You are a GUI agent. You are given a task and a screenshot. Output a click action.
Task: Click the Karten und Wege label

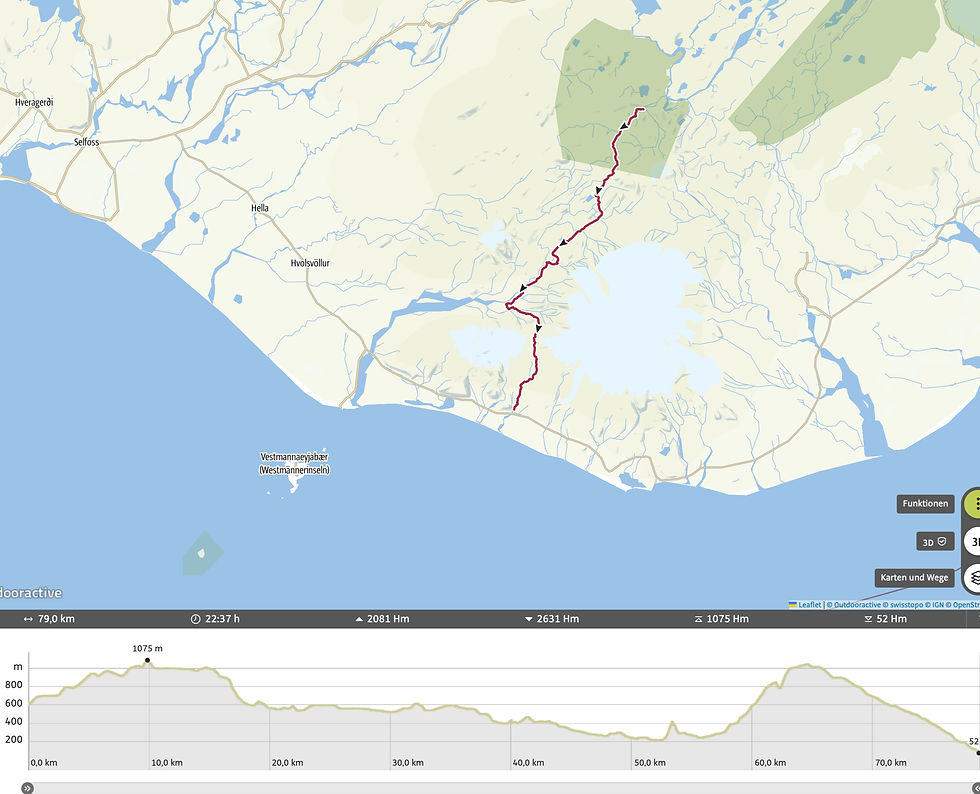pyautogui.click(x=914, y=578)
